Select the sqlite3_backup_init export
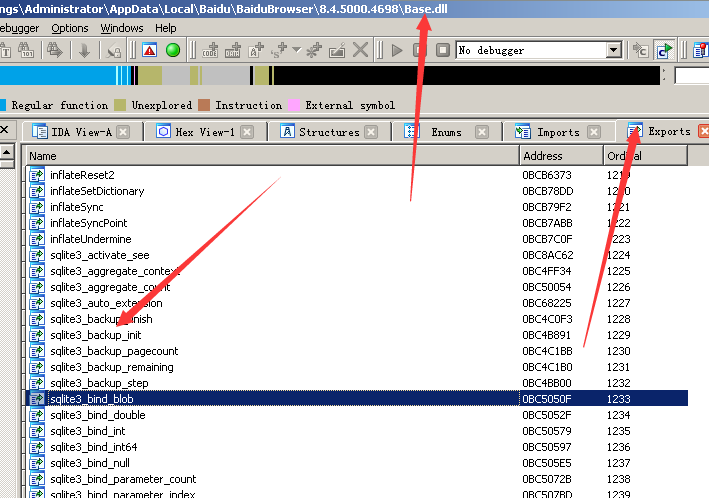Image resolution: width=709 pixels, height=498 pixels. [357, 335]
